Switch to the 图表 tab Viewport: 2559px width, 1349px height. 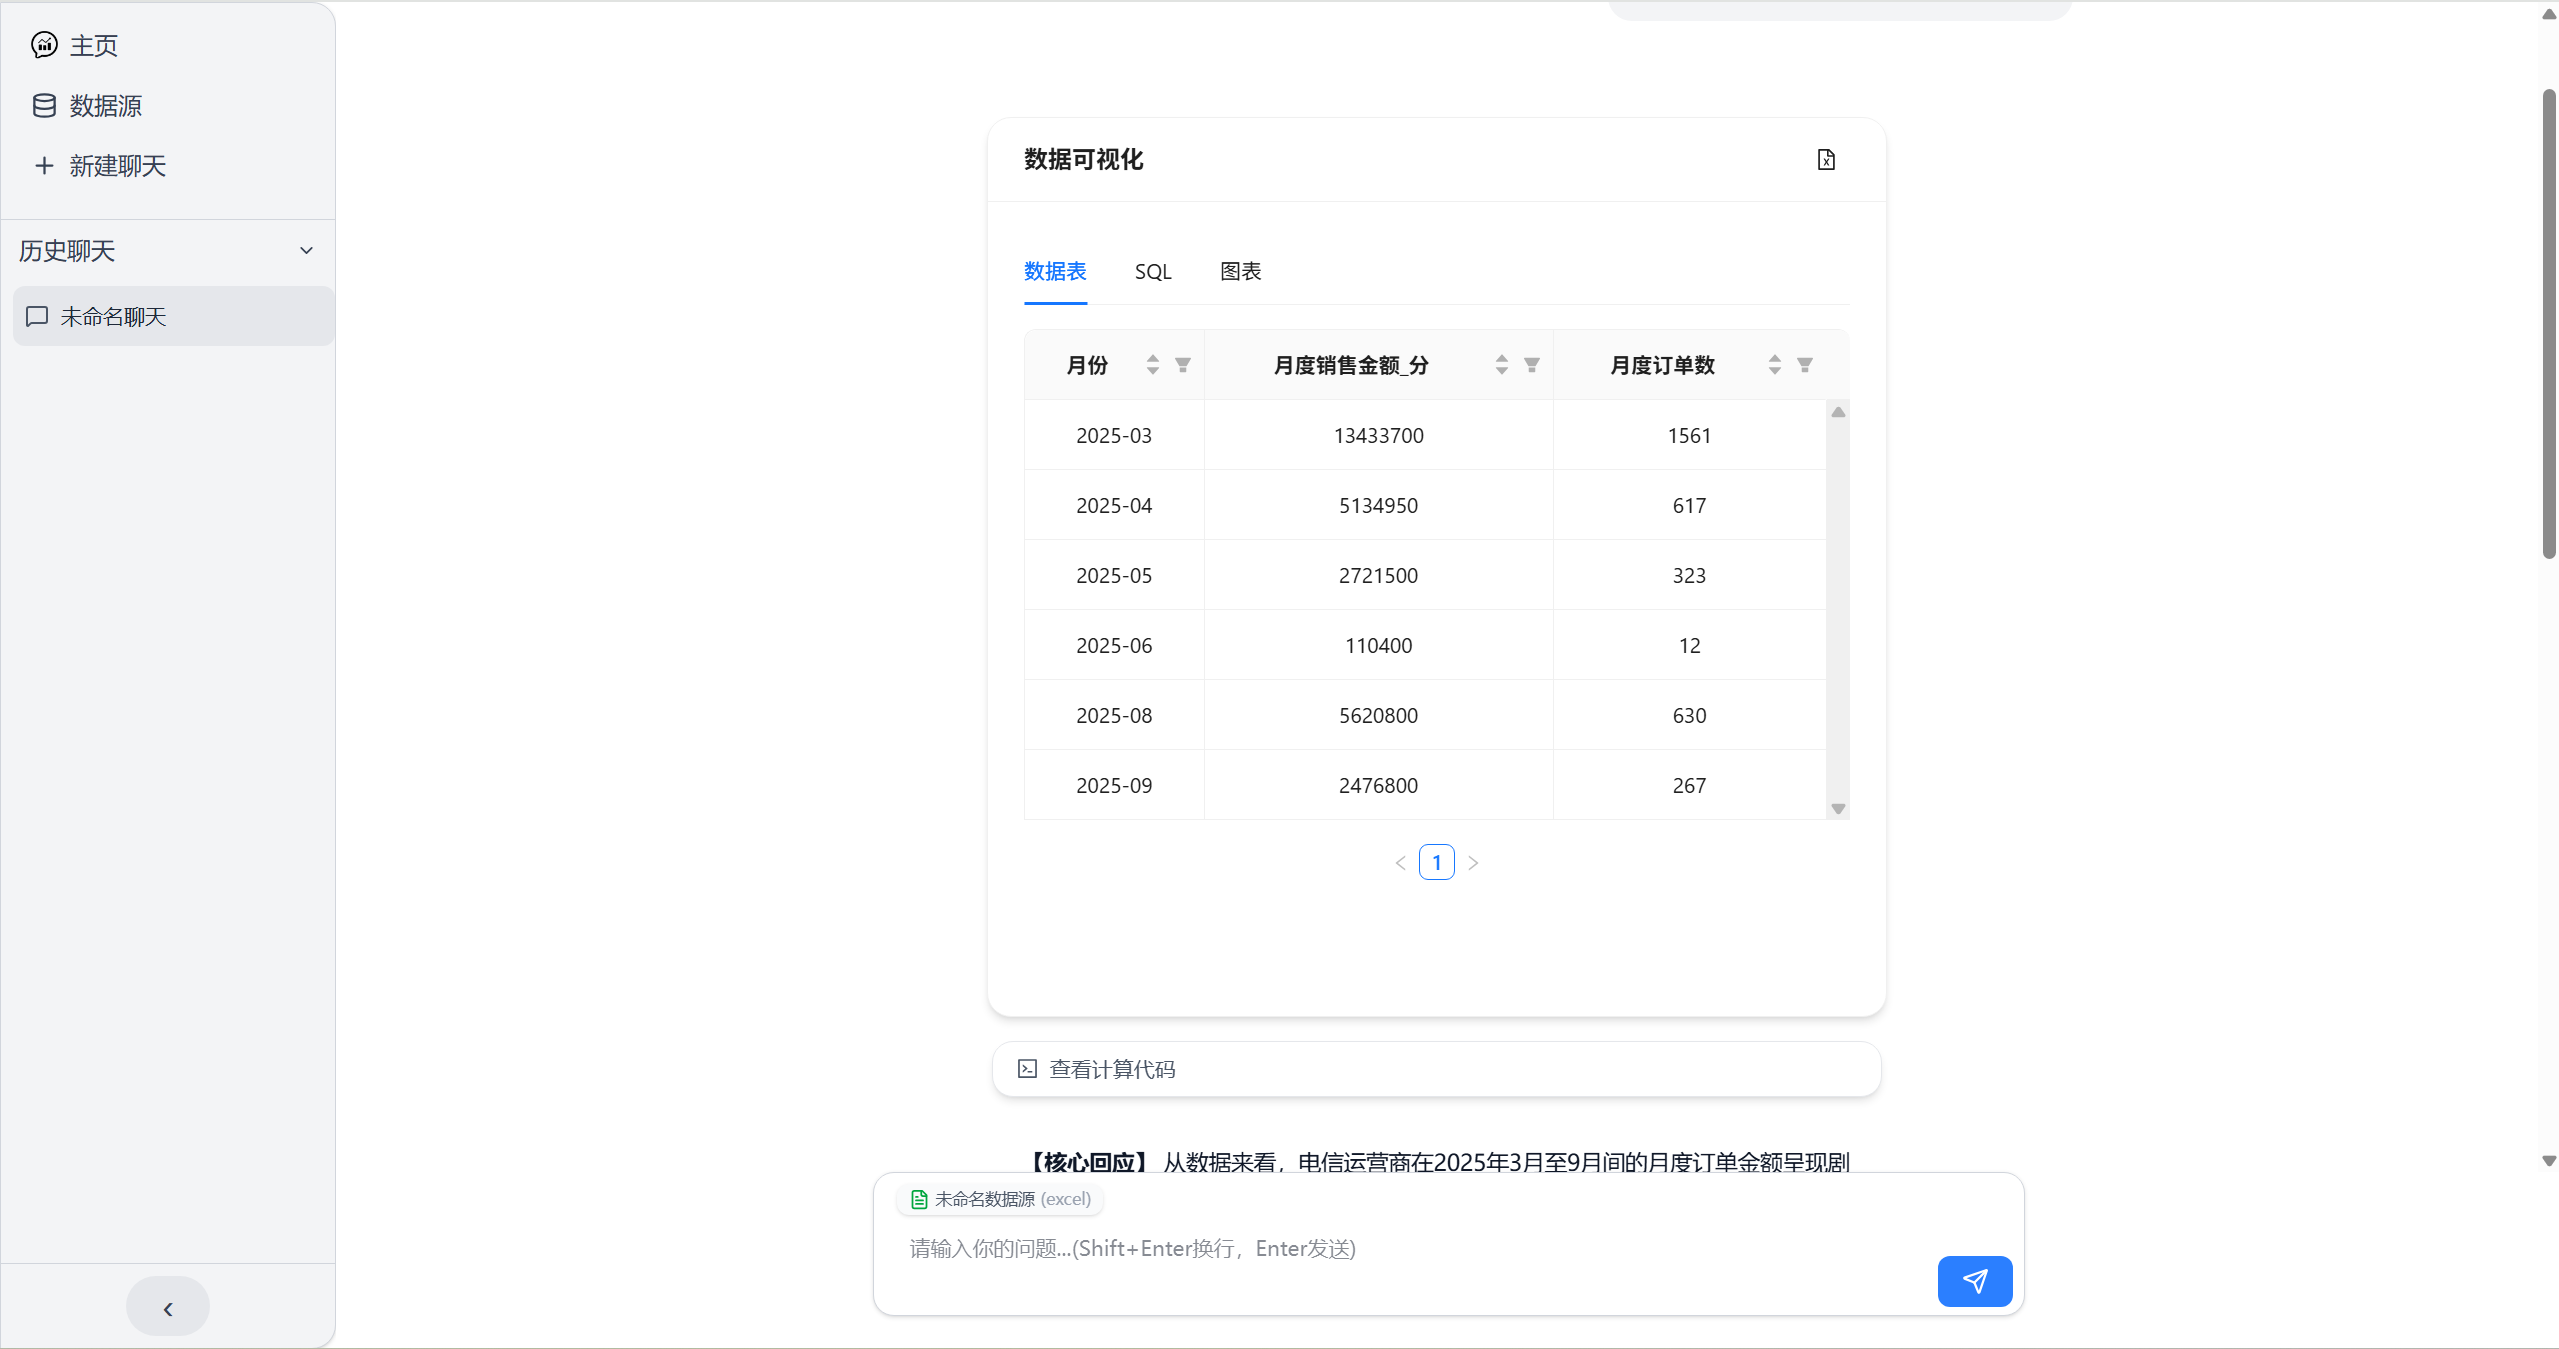(x=1240, y=272)
